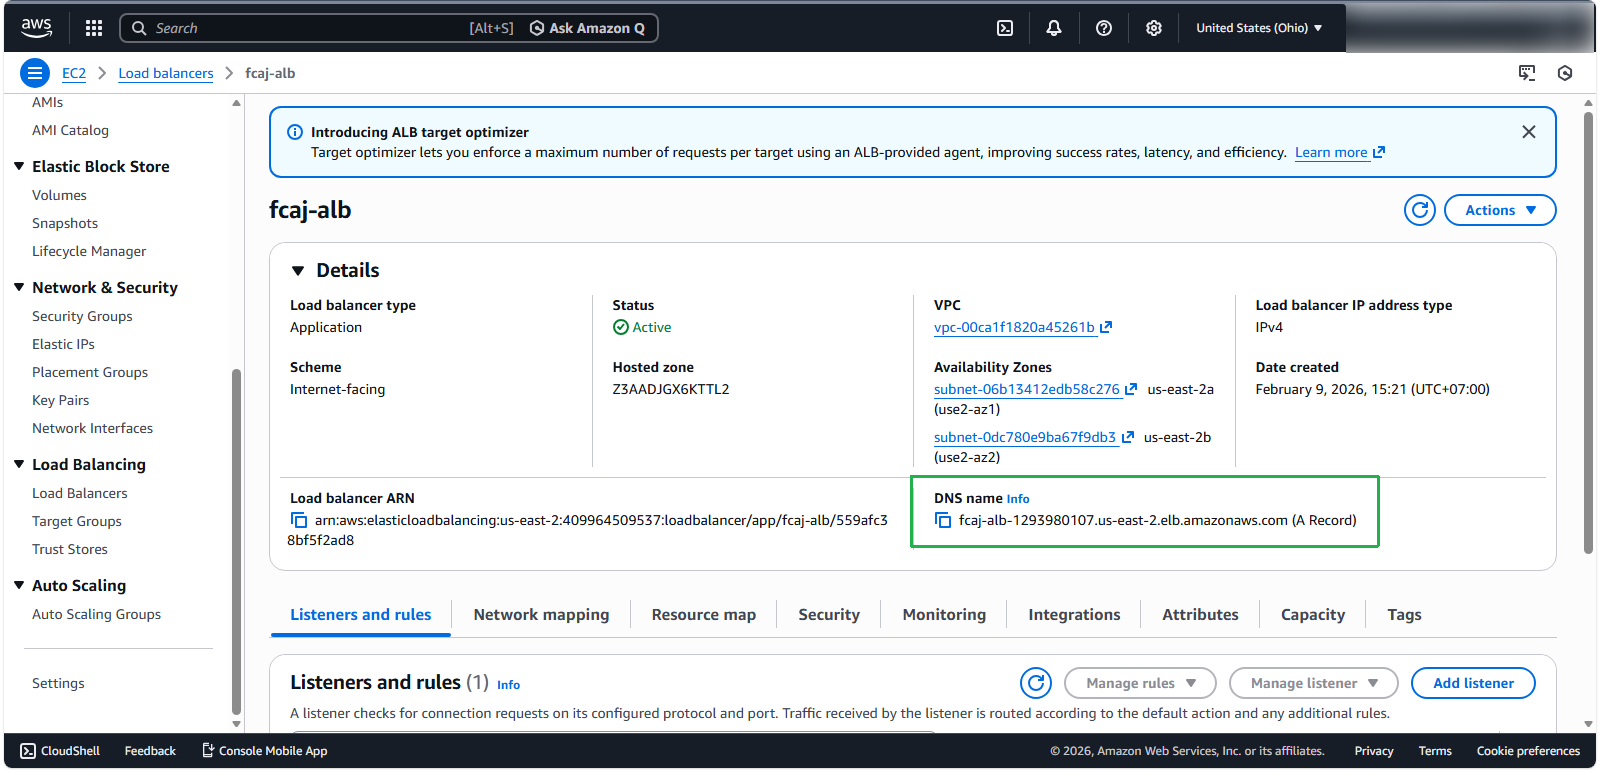Screen dimensions: 1600x772
Task: Switch to the Integrations tab
Action: (1074, 615)
